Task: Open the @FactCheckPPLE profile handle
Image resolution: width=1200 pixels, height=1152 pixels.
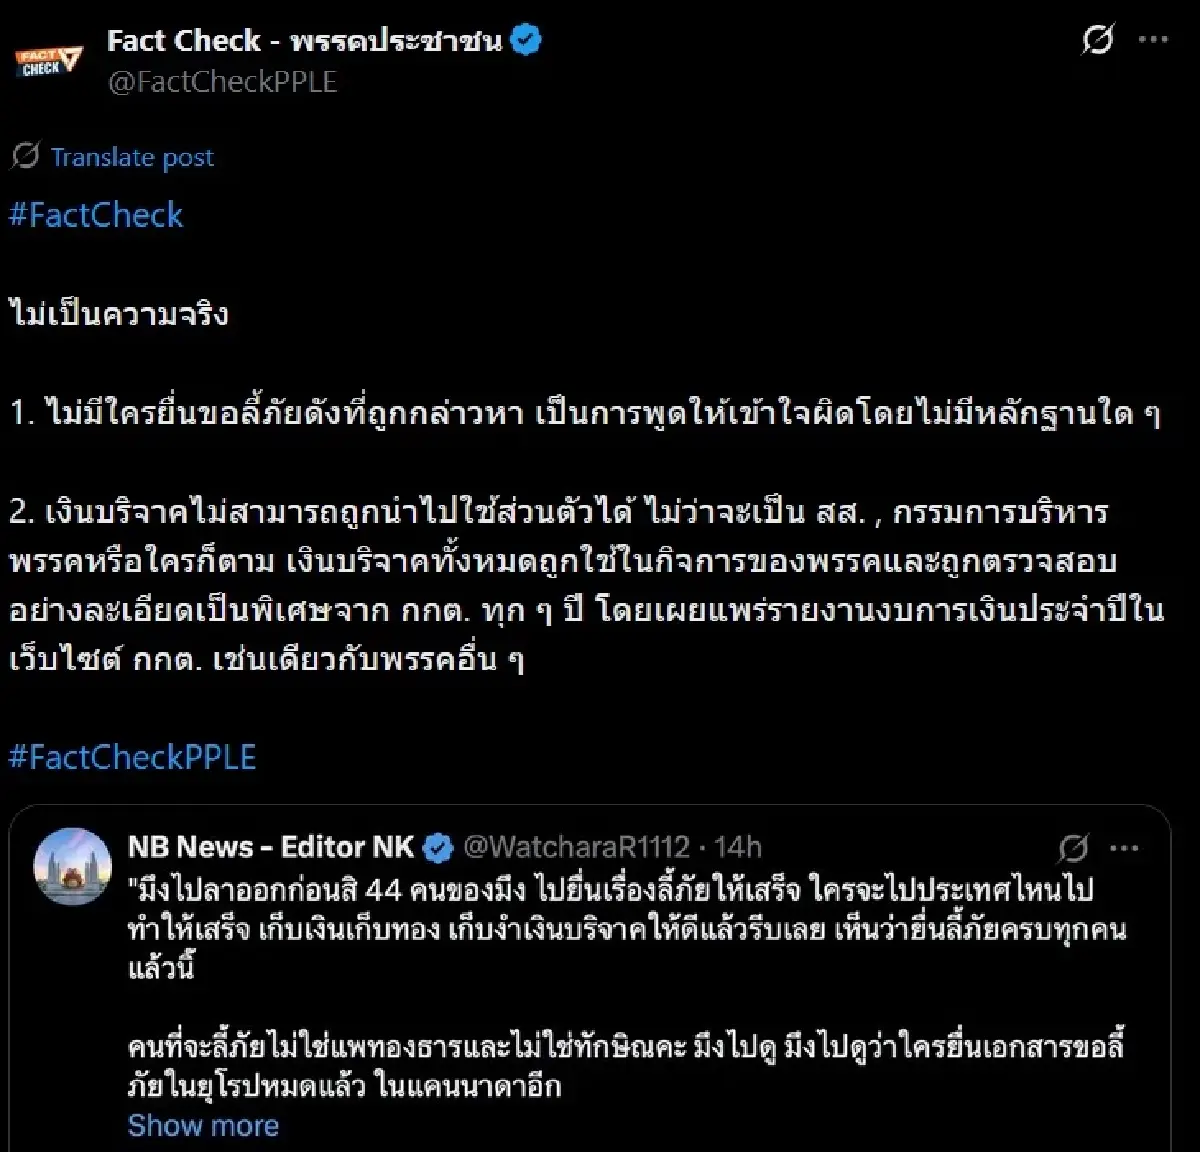Action: [x=221, y=82]
